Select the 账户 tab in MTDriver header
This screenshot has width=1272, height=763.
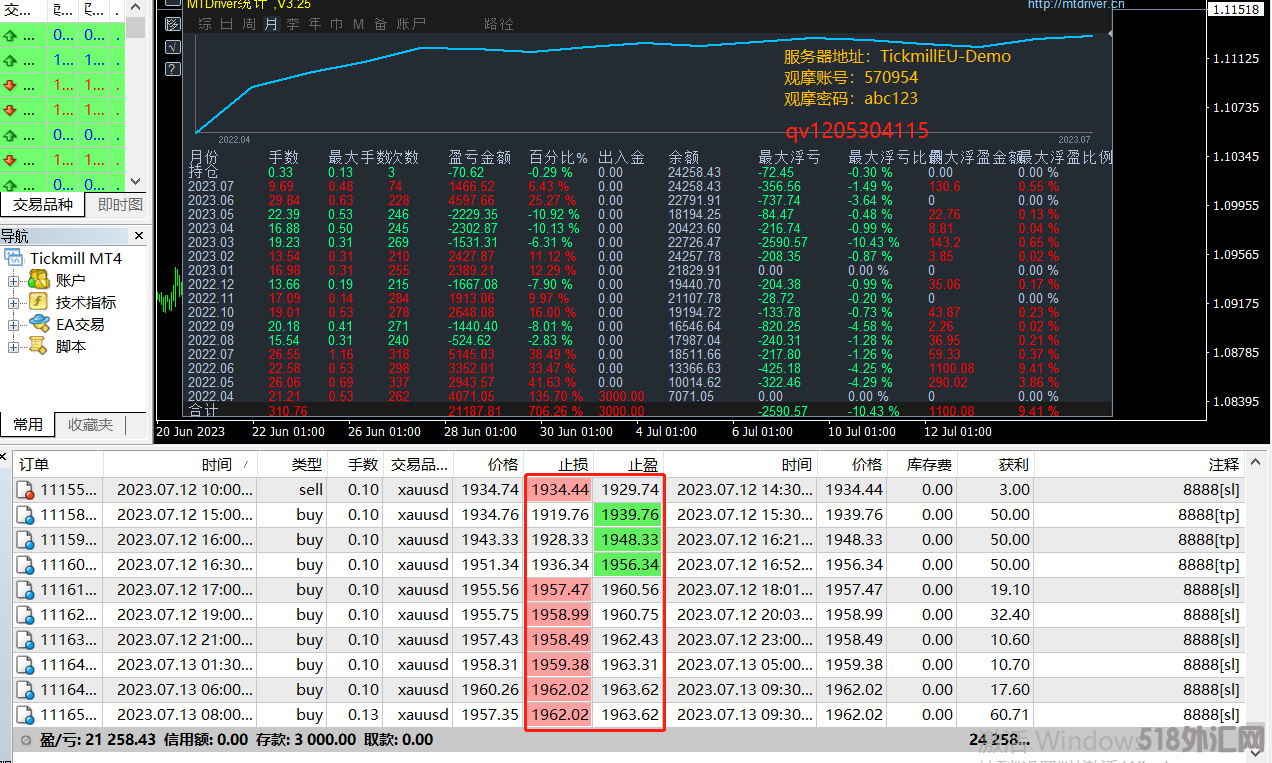pos(411,24)
